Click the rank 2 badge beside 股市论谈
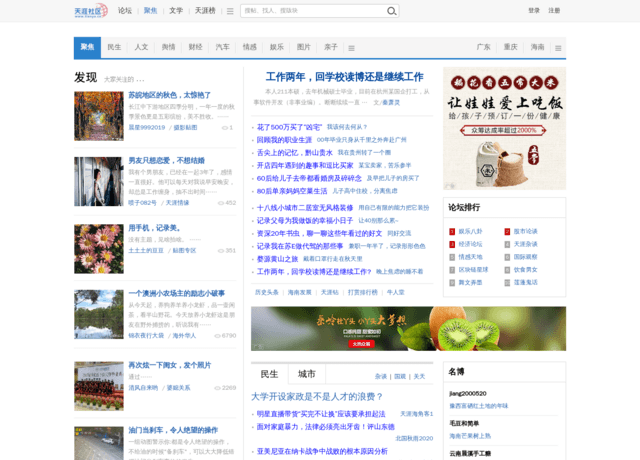Viewport: 640px width, 460px height. [x=507, y=231]
